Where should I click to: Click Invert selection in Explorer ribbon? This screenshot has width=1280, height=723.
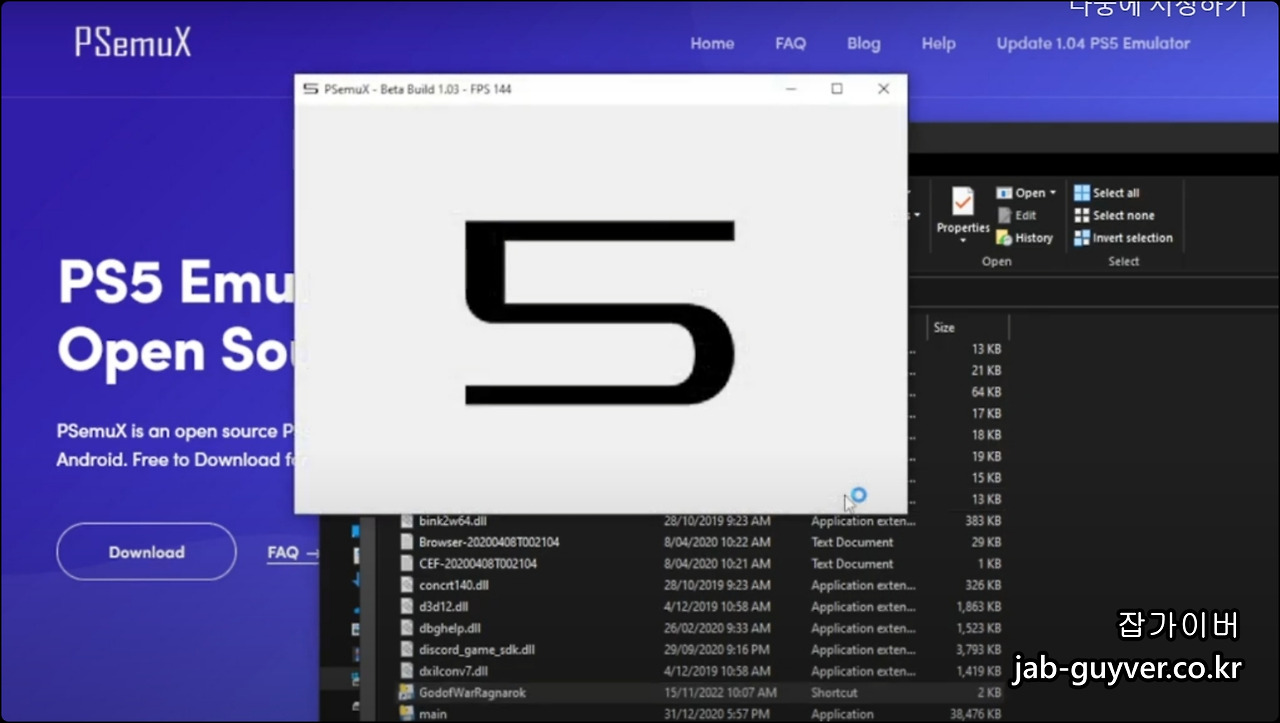1123,238
